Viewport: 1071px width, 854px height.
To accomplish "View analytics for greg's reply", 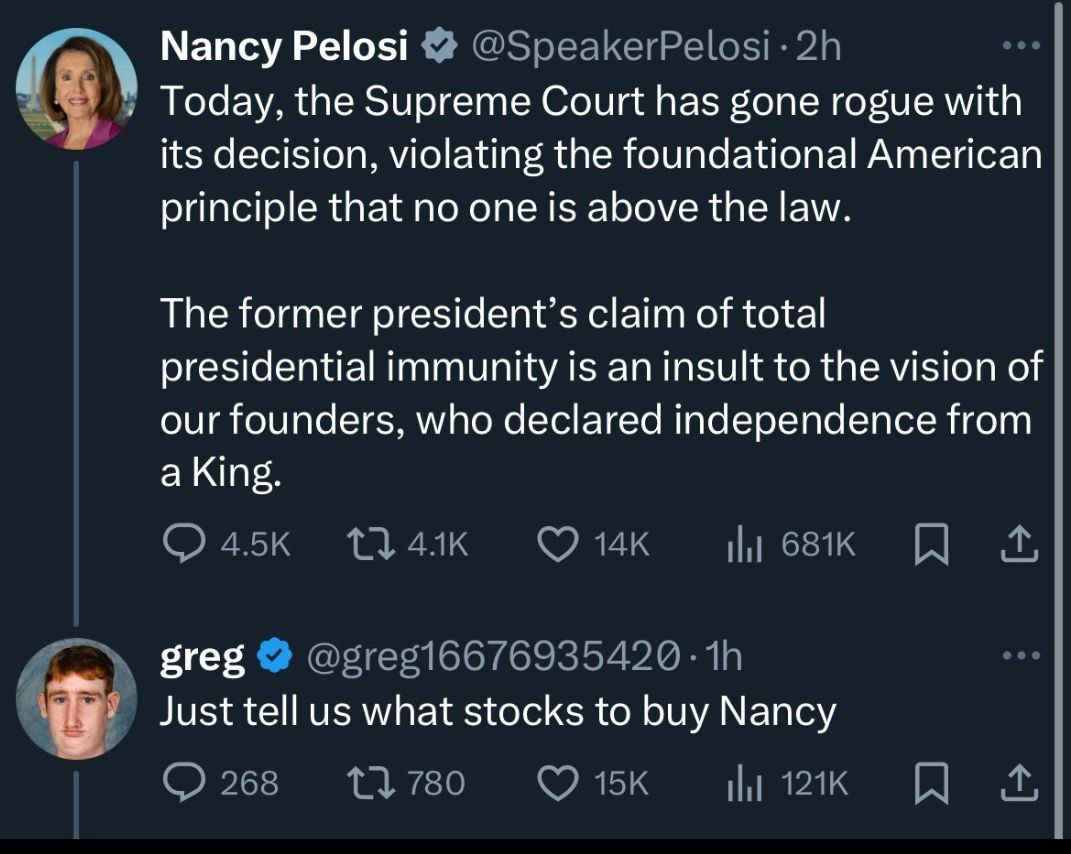I will pyautogui.click(x=742, y=783).
